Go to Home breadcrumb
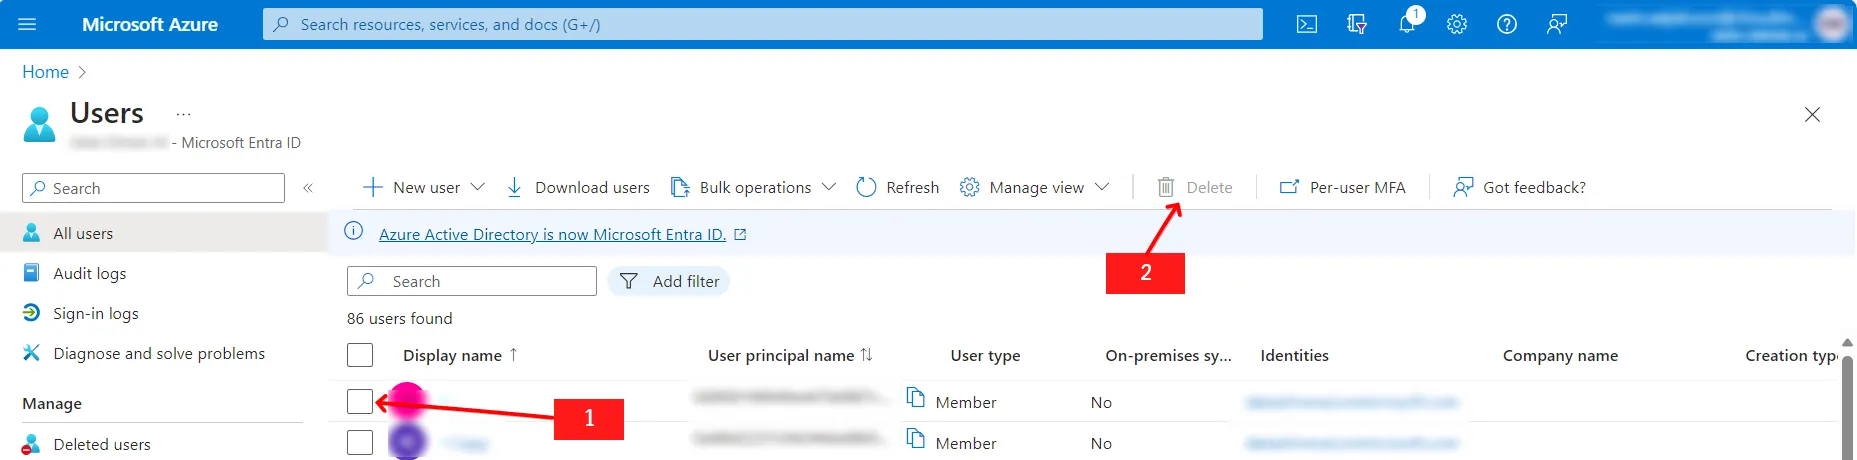The height and width of the screenshot is (460, 1857). tap(46, 72)
